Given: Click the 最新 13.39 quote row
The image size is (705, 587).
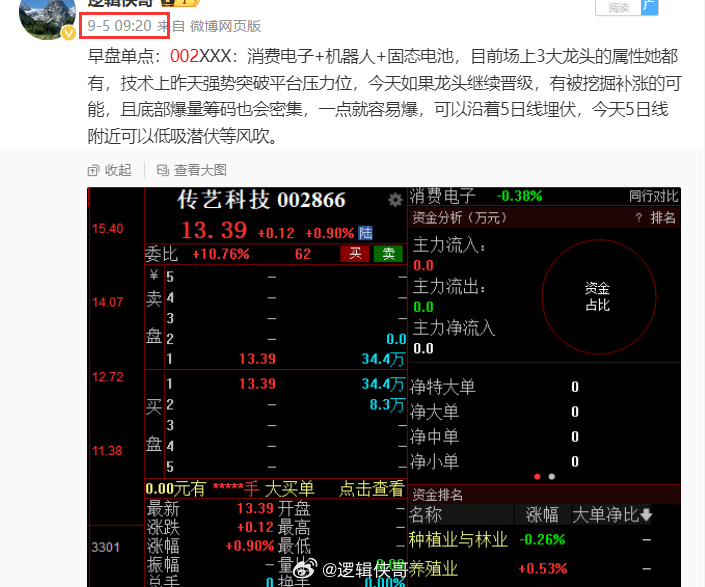Looking at the screenshot, I should (210, 508).
